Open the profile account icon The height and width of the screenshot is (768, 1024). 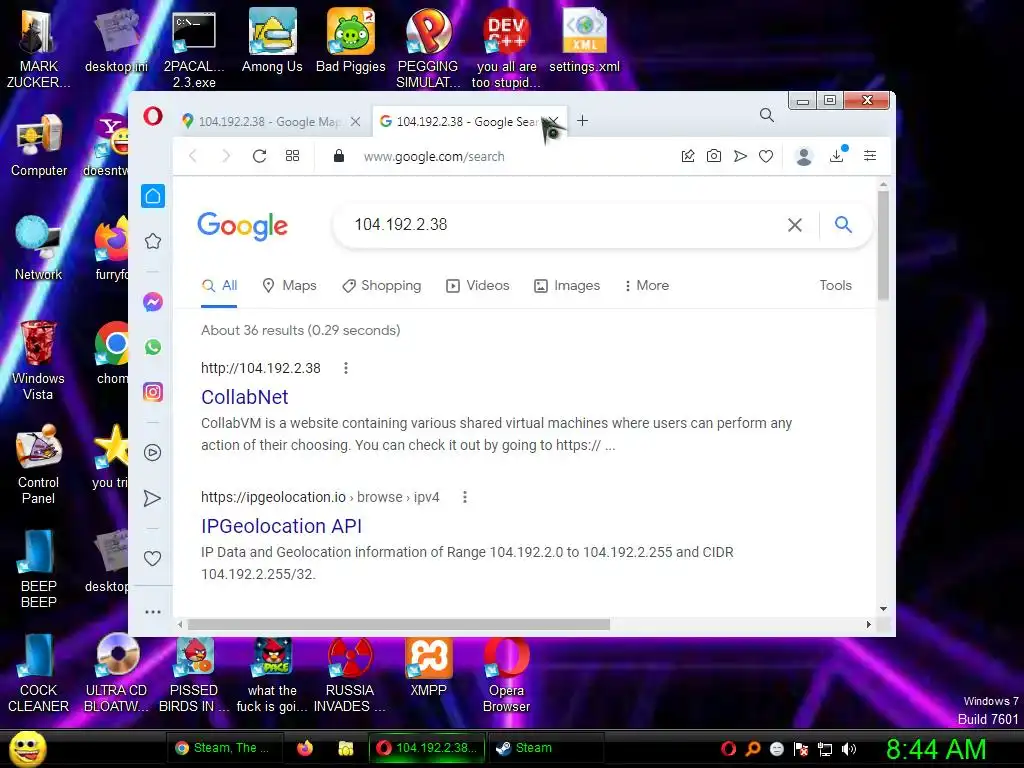click(x=804, y=156)
